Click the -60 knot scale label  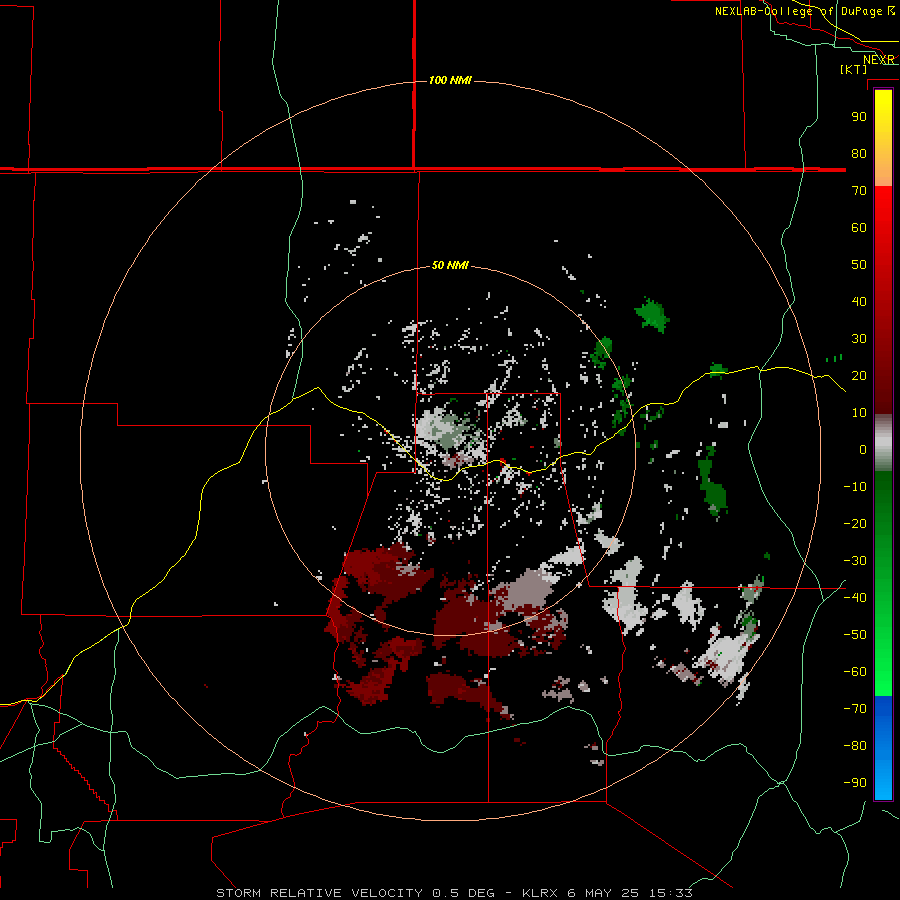[x=855, y=672]
